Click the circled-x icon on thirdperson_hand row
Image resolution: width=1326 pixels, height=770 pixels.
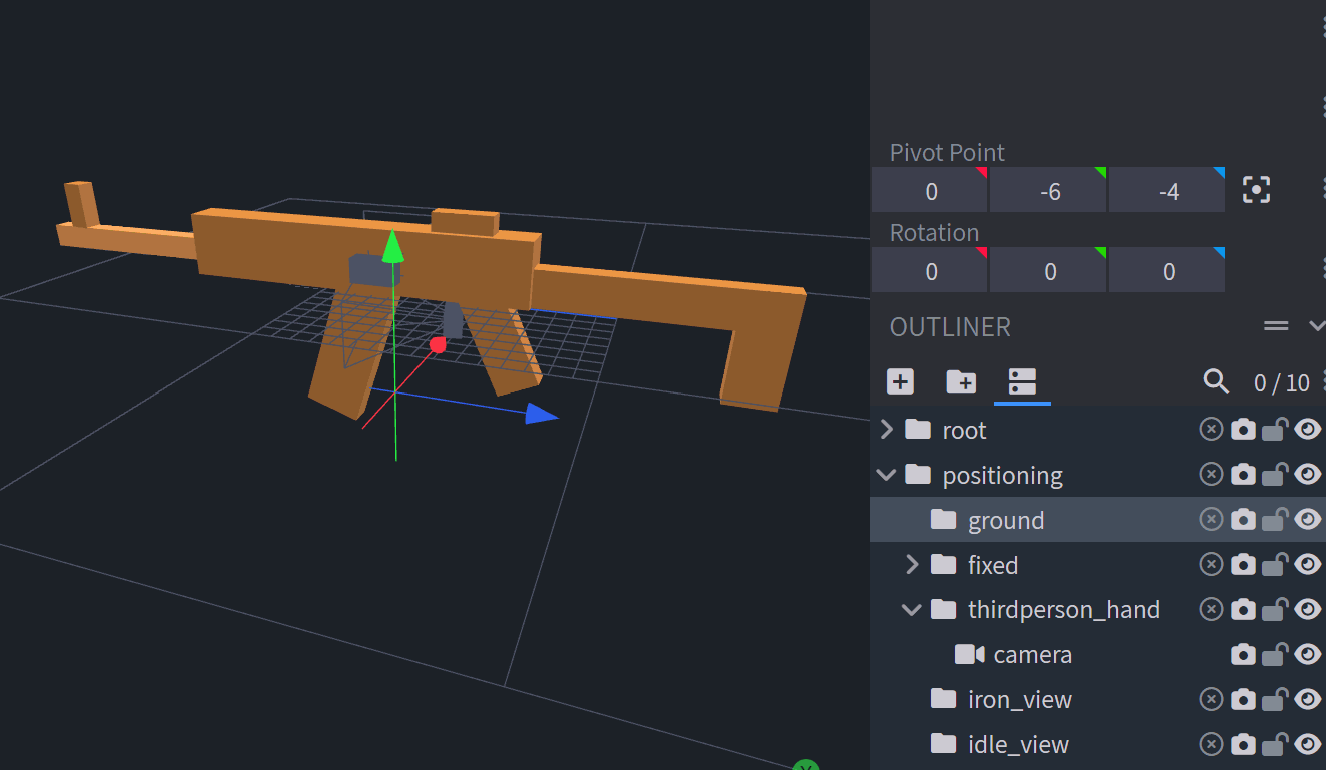(1211, 610)
